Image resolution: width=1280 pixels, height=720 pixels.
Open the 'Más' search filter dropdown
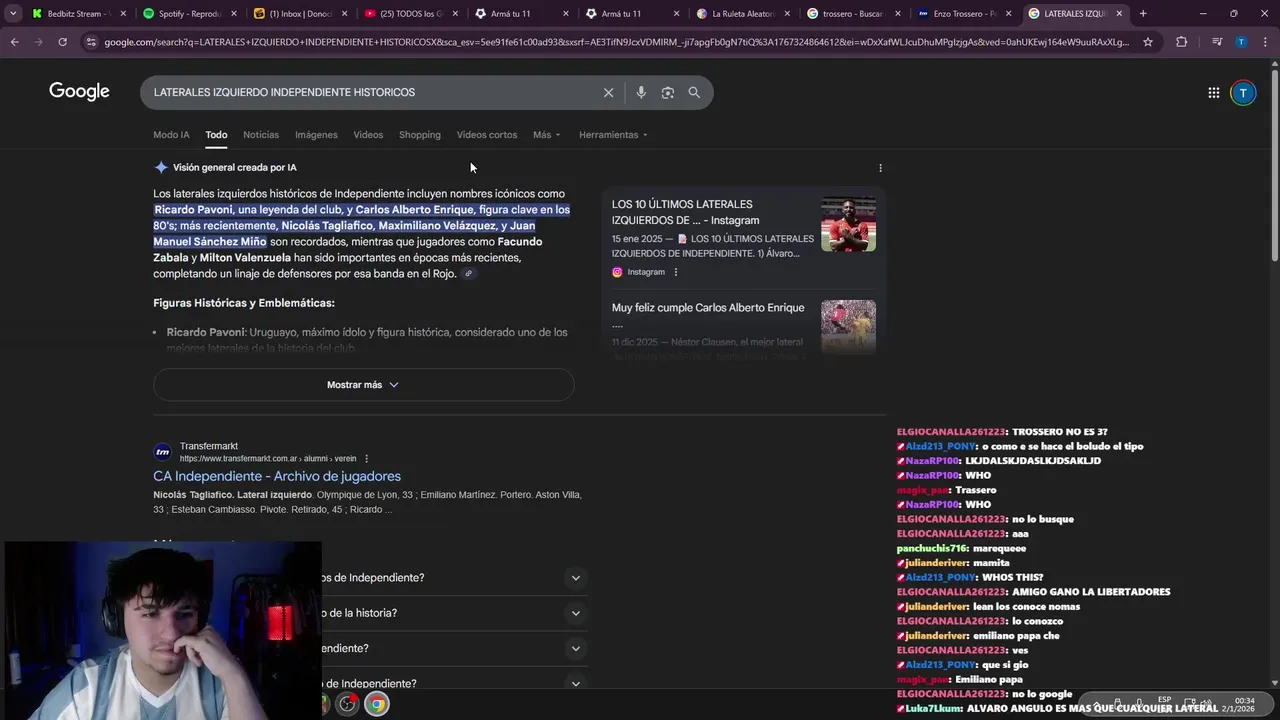pyautogui.click(x=547, y=135)
